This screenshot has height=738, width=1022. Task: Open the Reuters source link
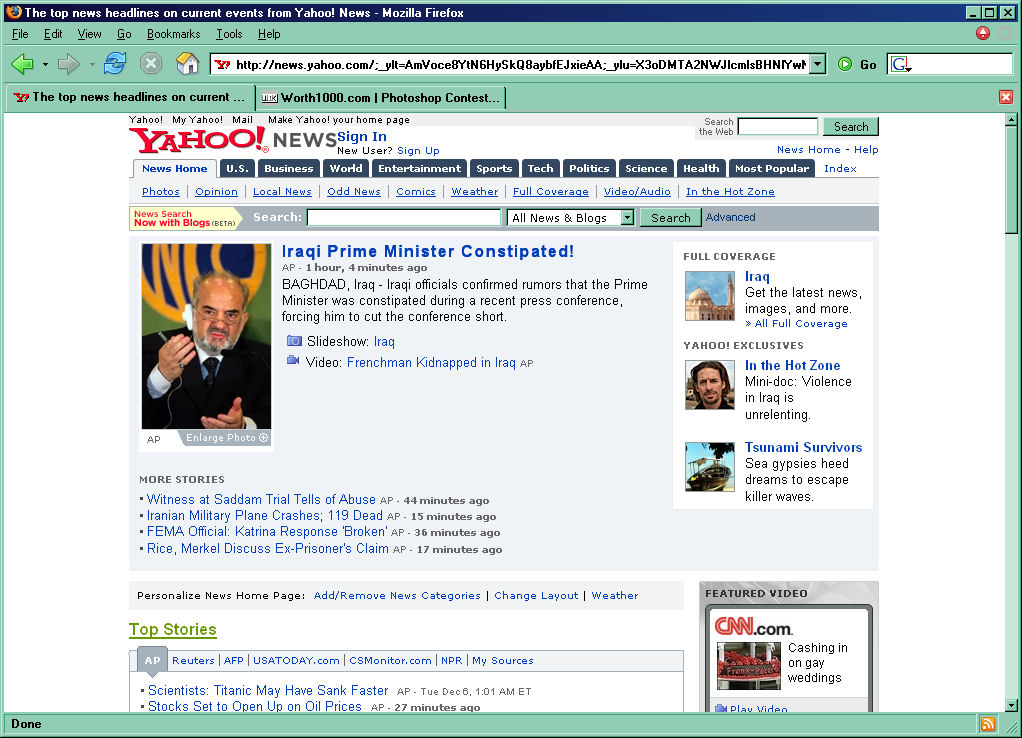[193, 660]
